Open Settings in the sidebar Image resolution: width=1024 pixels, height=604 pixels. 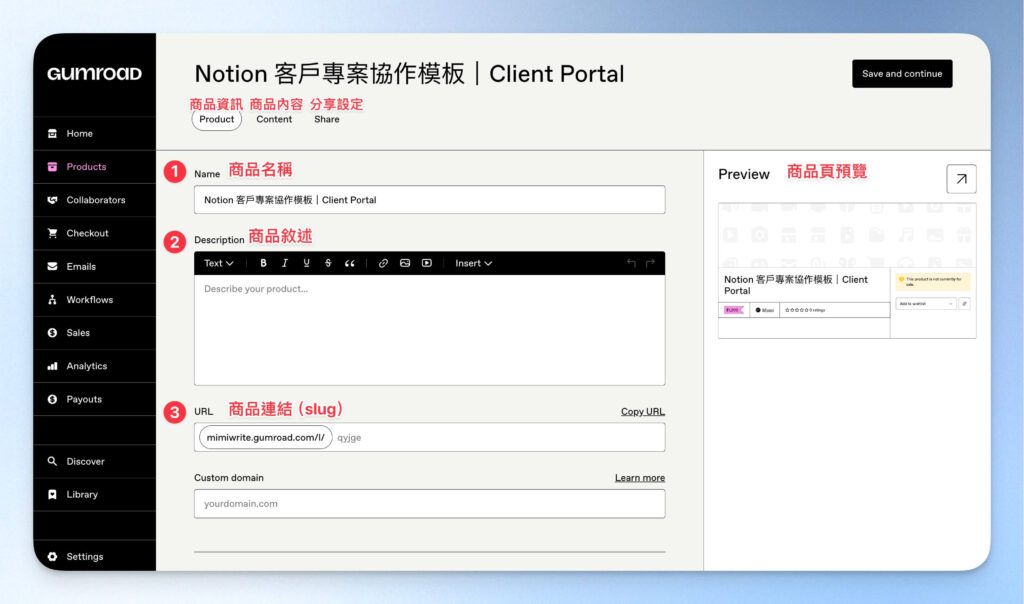(x=95, y=556)
